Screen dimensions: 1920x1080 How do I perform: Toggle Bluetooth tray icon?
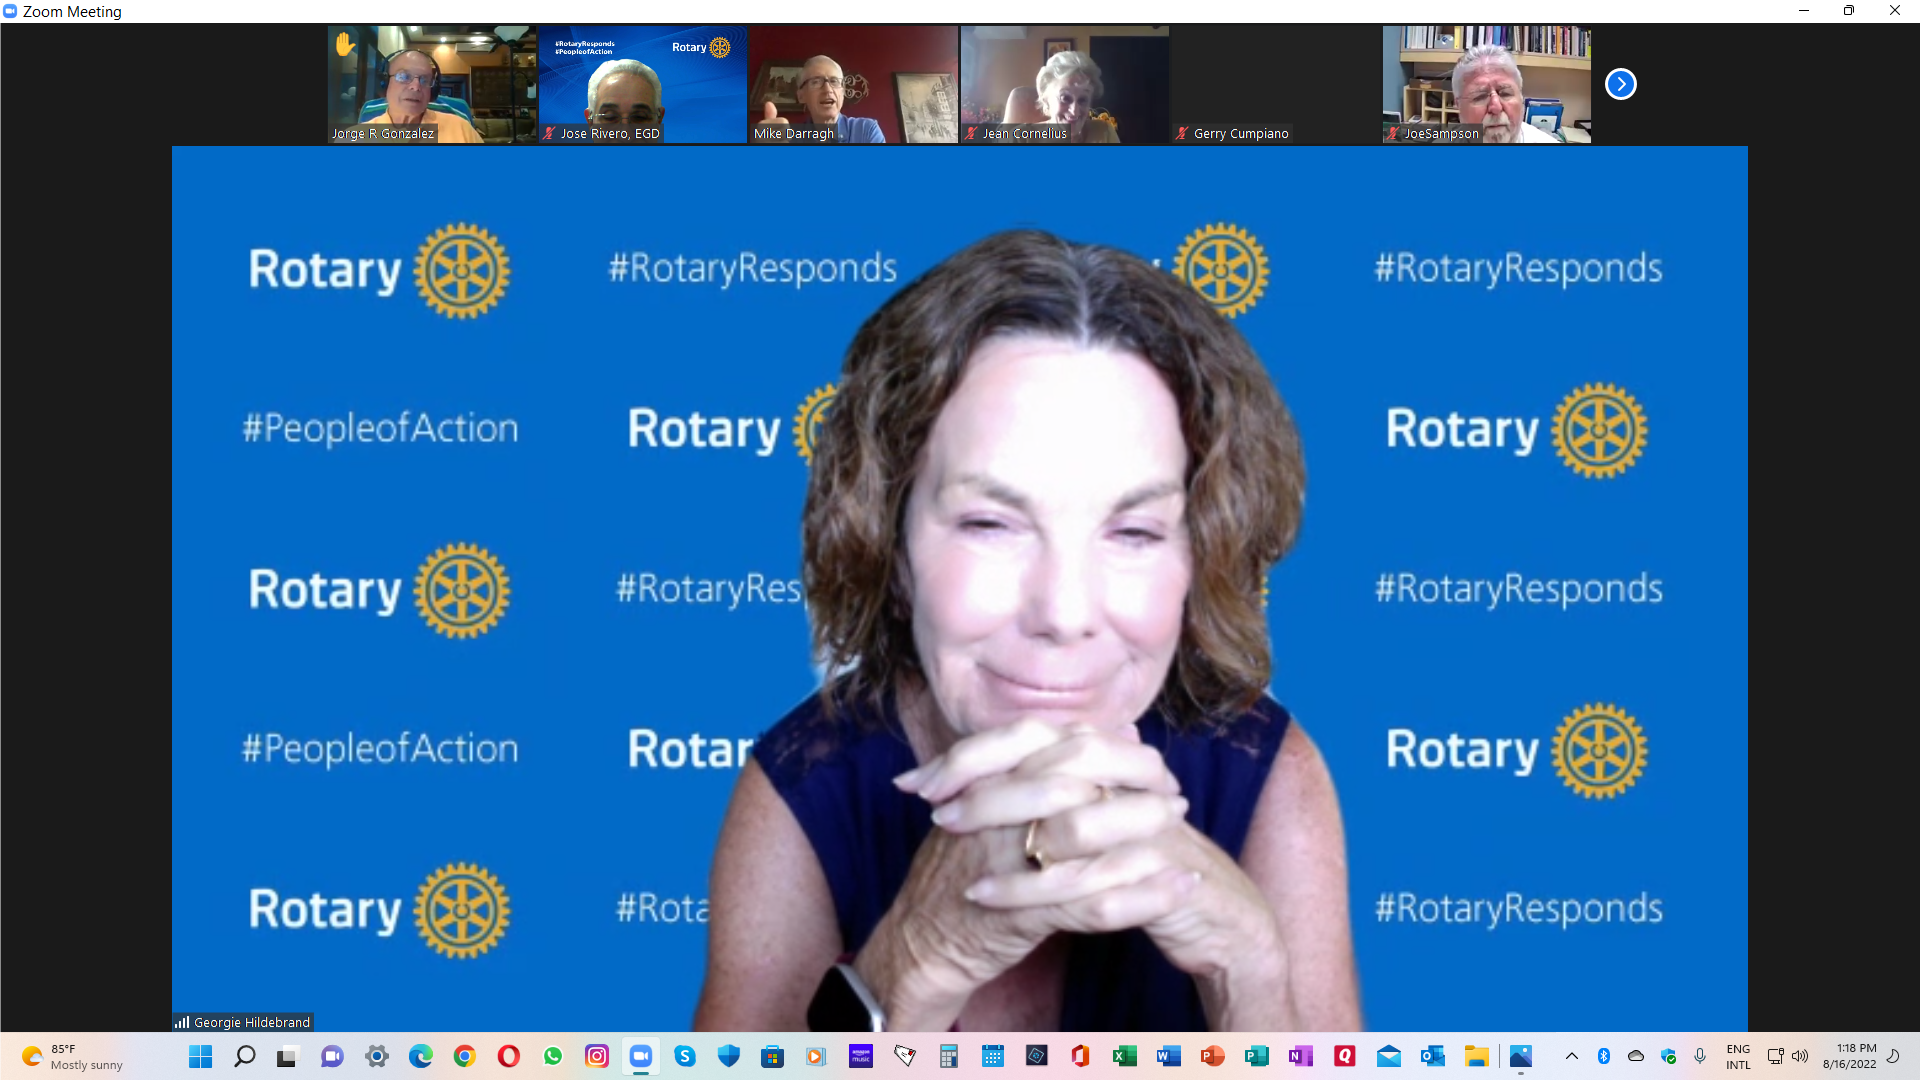(x=1604, y=1056)
